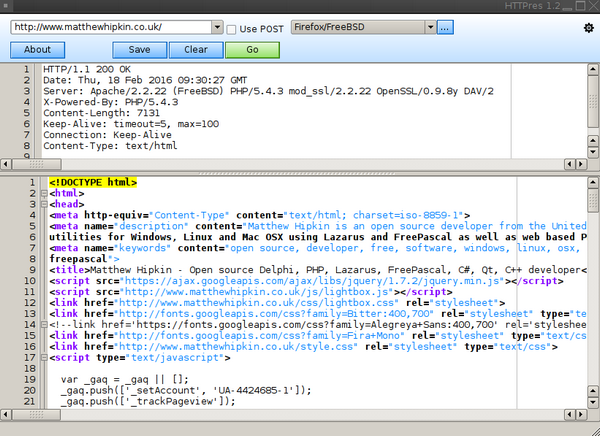Click the Content-Length: 7131 line

tap(101, 113)
